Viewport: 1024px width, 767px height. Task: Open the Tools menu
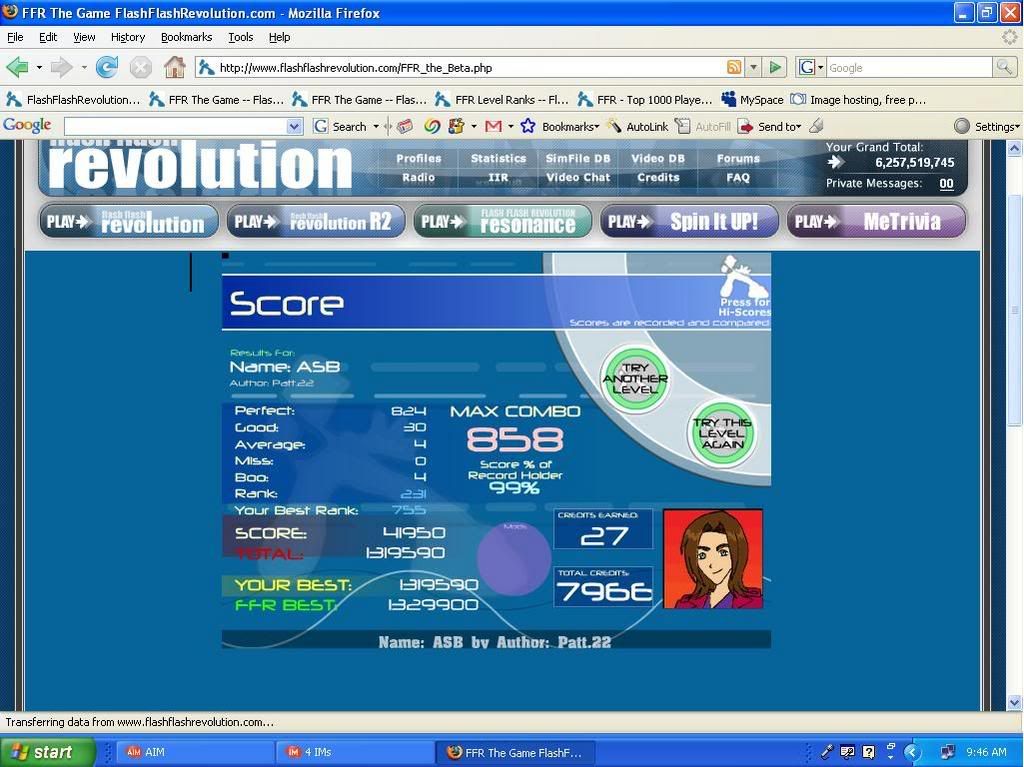point(241,37)
